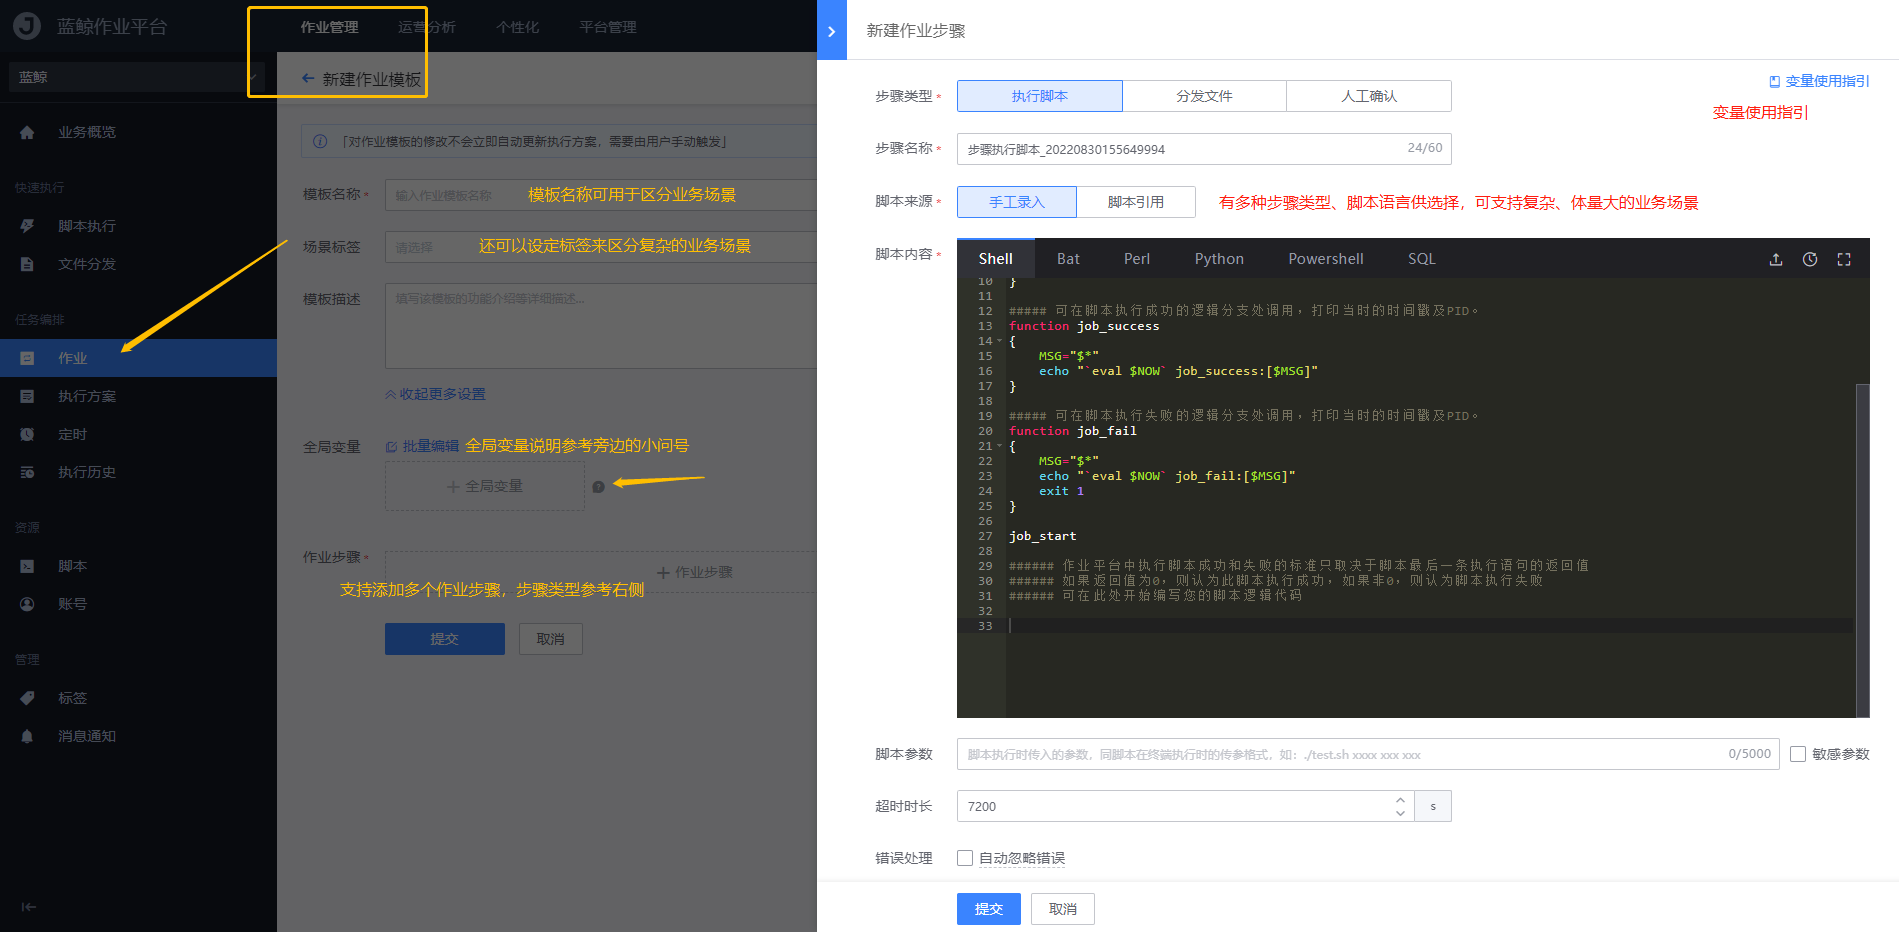Fold code at line 14
1899x932 pixels.
[999, 341]
